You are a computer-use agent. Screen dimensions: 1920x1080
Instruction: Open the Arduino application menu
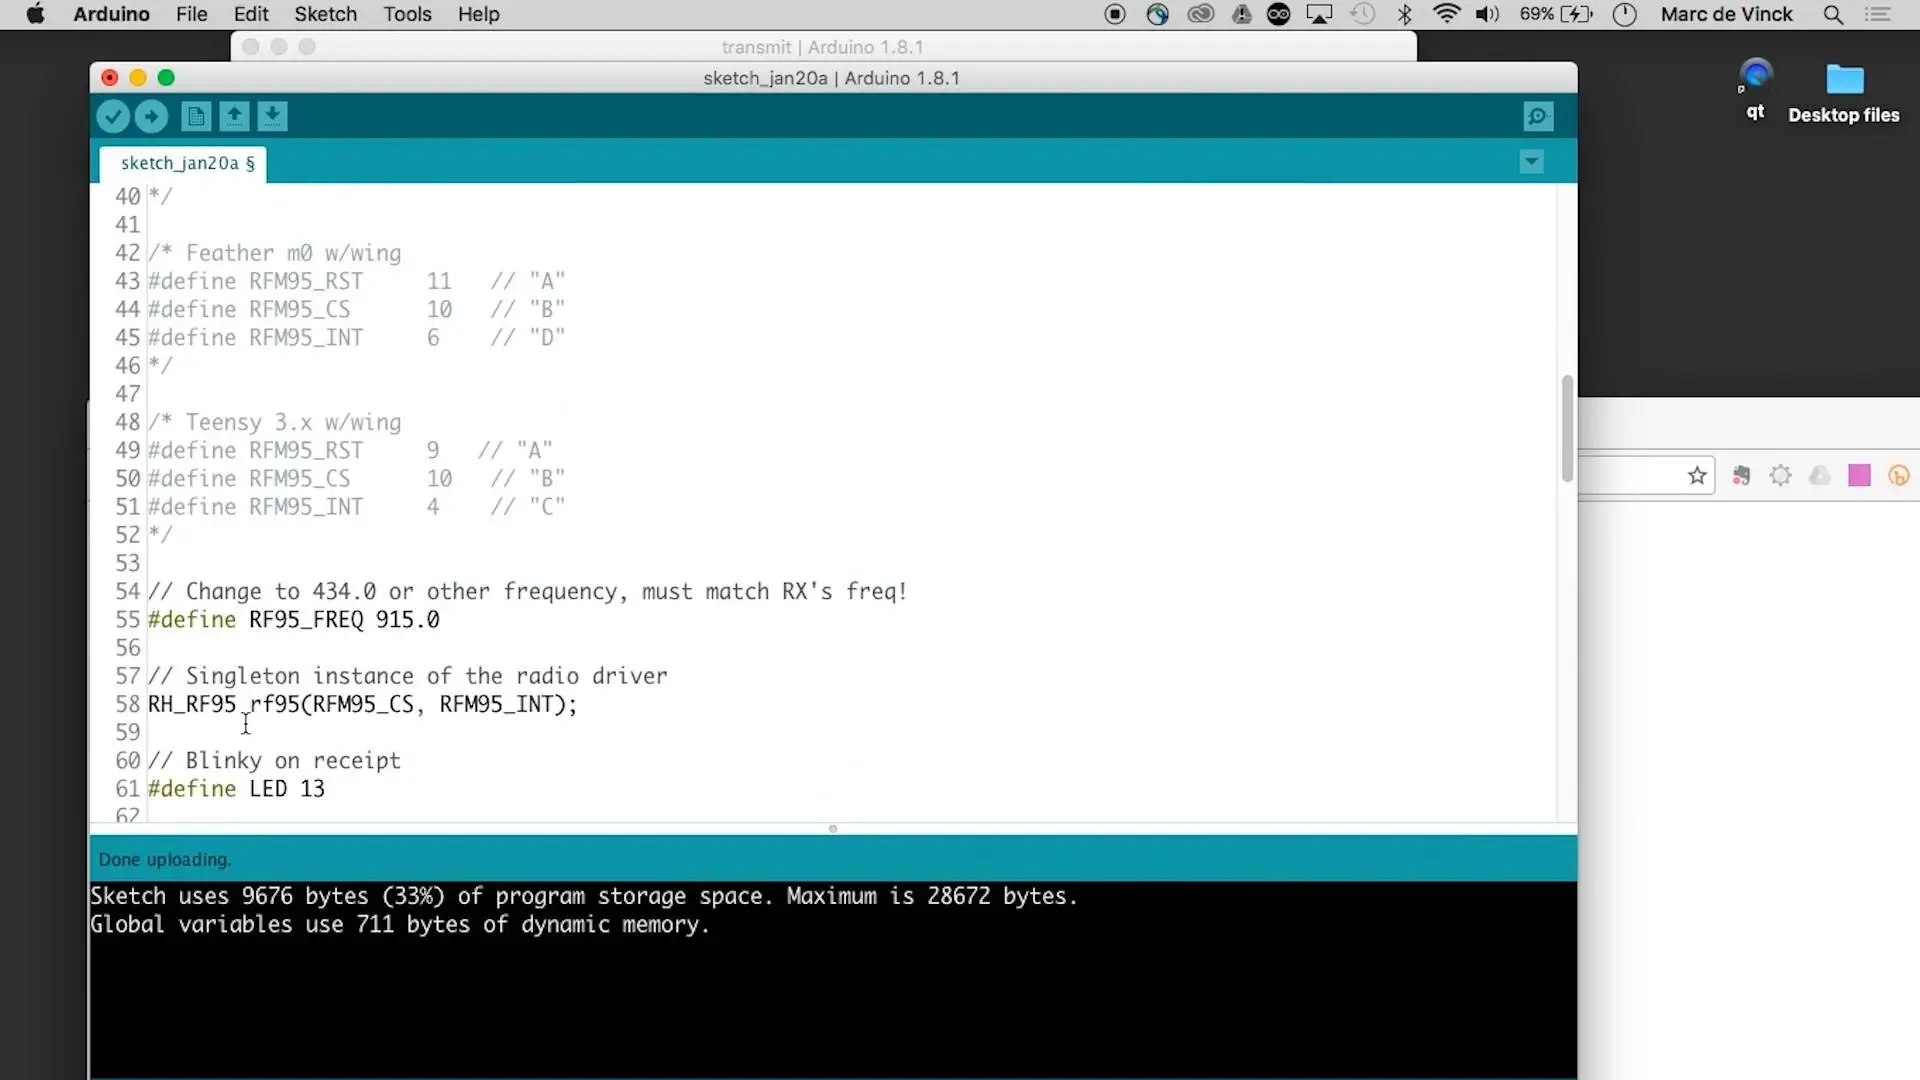(x=111, y=14)
